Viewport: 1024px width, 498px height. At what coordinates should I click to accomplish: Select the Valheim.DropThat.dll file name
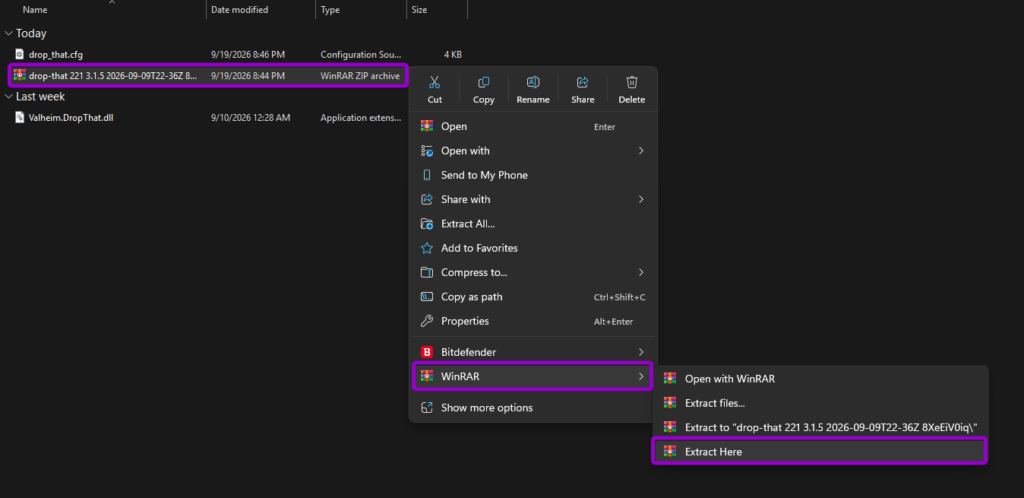71,117
